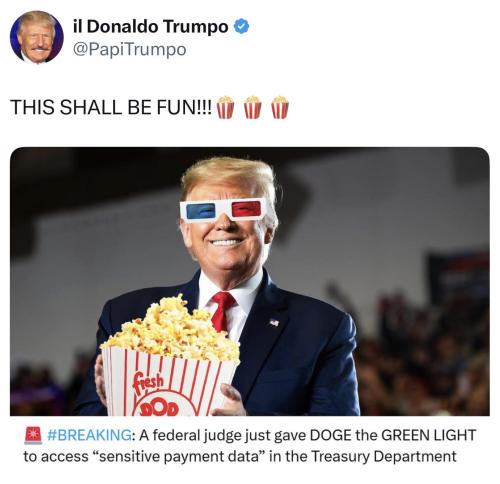Click the first popcorn emoji
Screen dimensions: 500x484
[225, 107]
